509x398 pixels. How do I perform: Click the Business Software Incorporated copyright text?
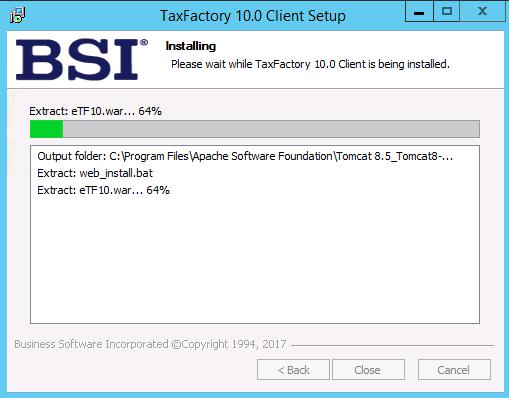pos(150,344)
